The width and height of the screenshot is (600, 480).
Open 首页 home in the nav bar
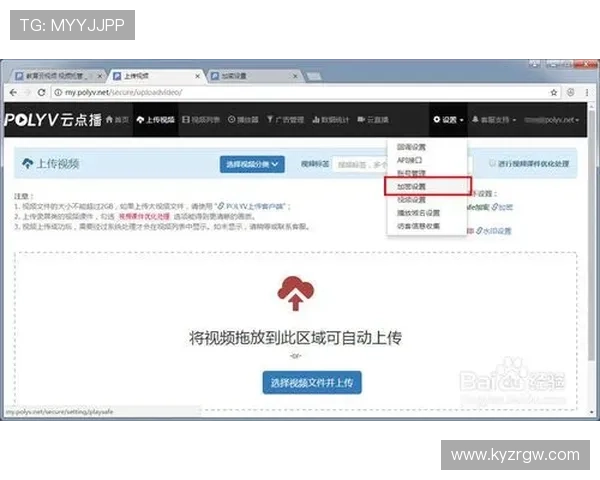117,120
